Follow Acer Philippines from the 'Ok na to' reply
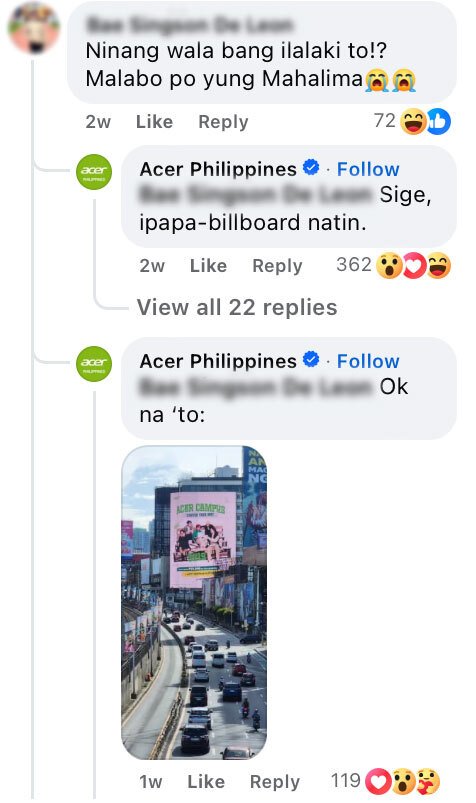476x803 pixels. tap(368, 361)
